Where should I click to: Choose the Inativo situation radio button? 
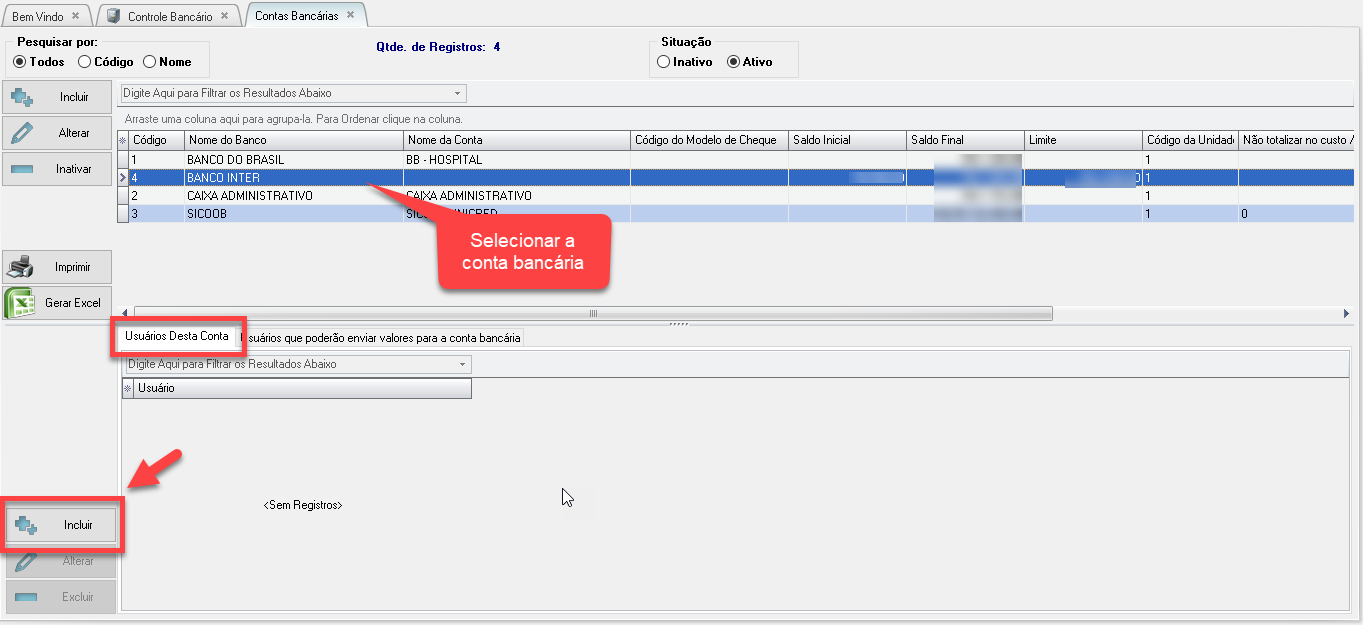click(663, 62)
